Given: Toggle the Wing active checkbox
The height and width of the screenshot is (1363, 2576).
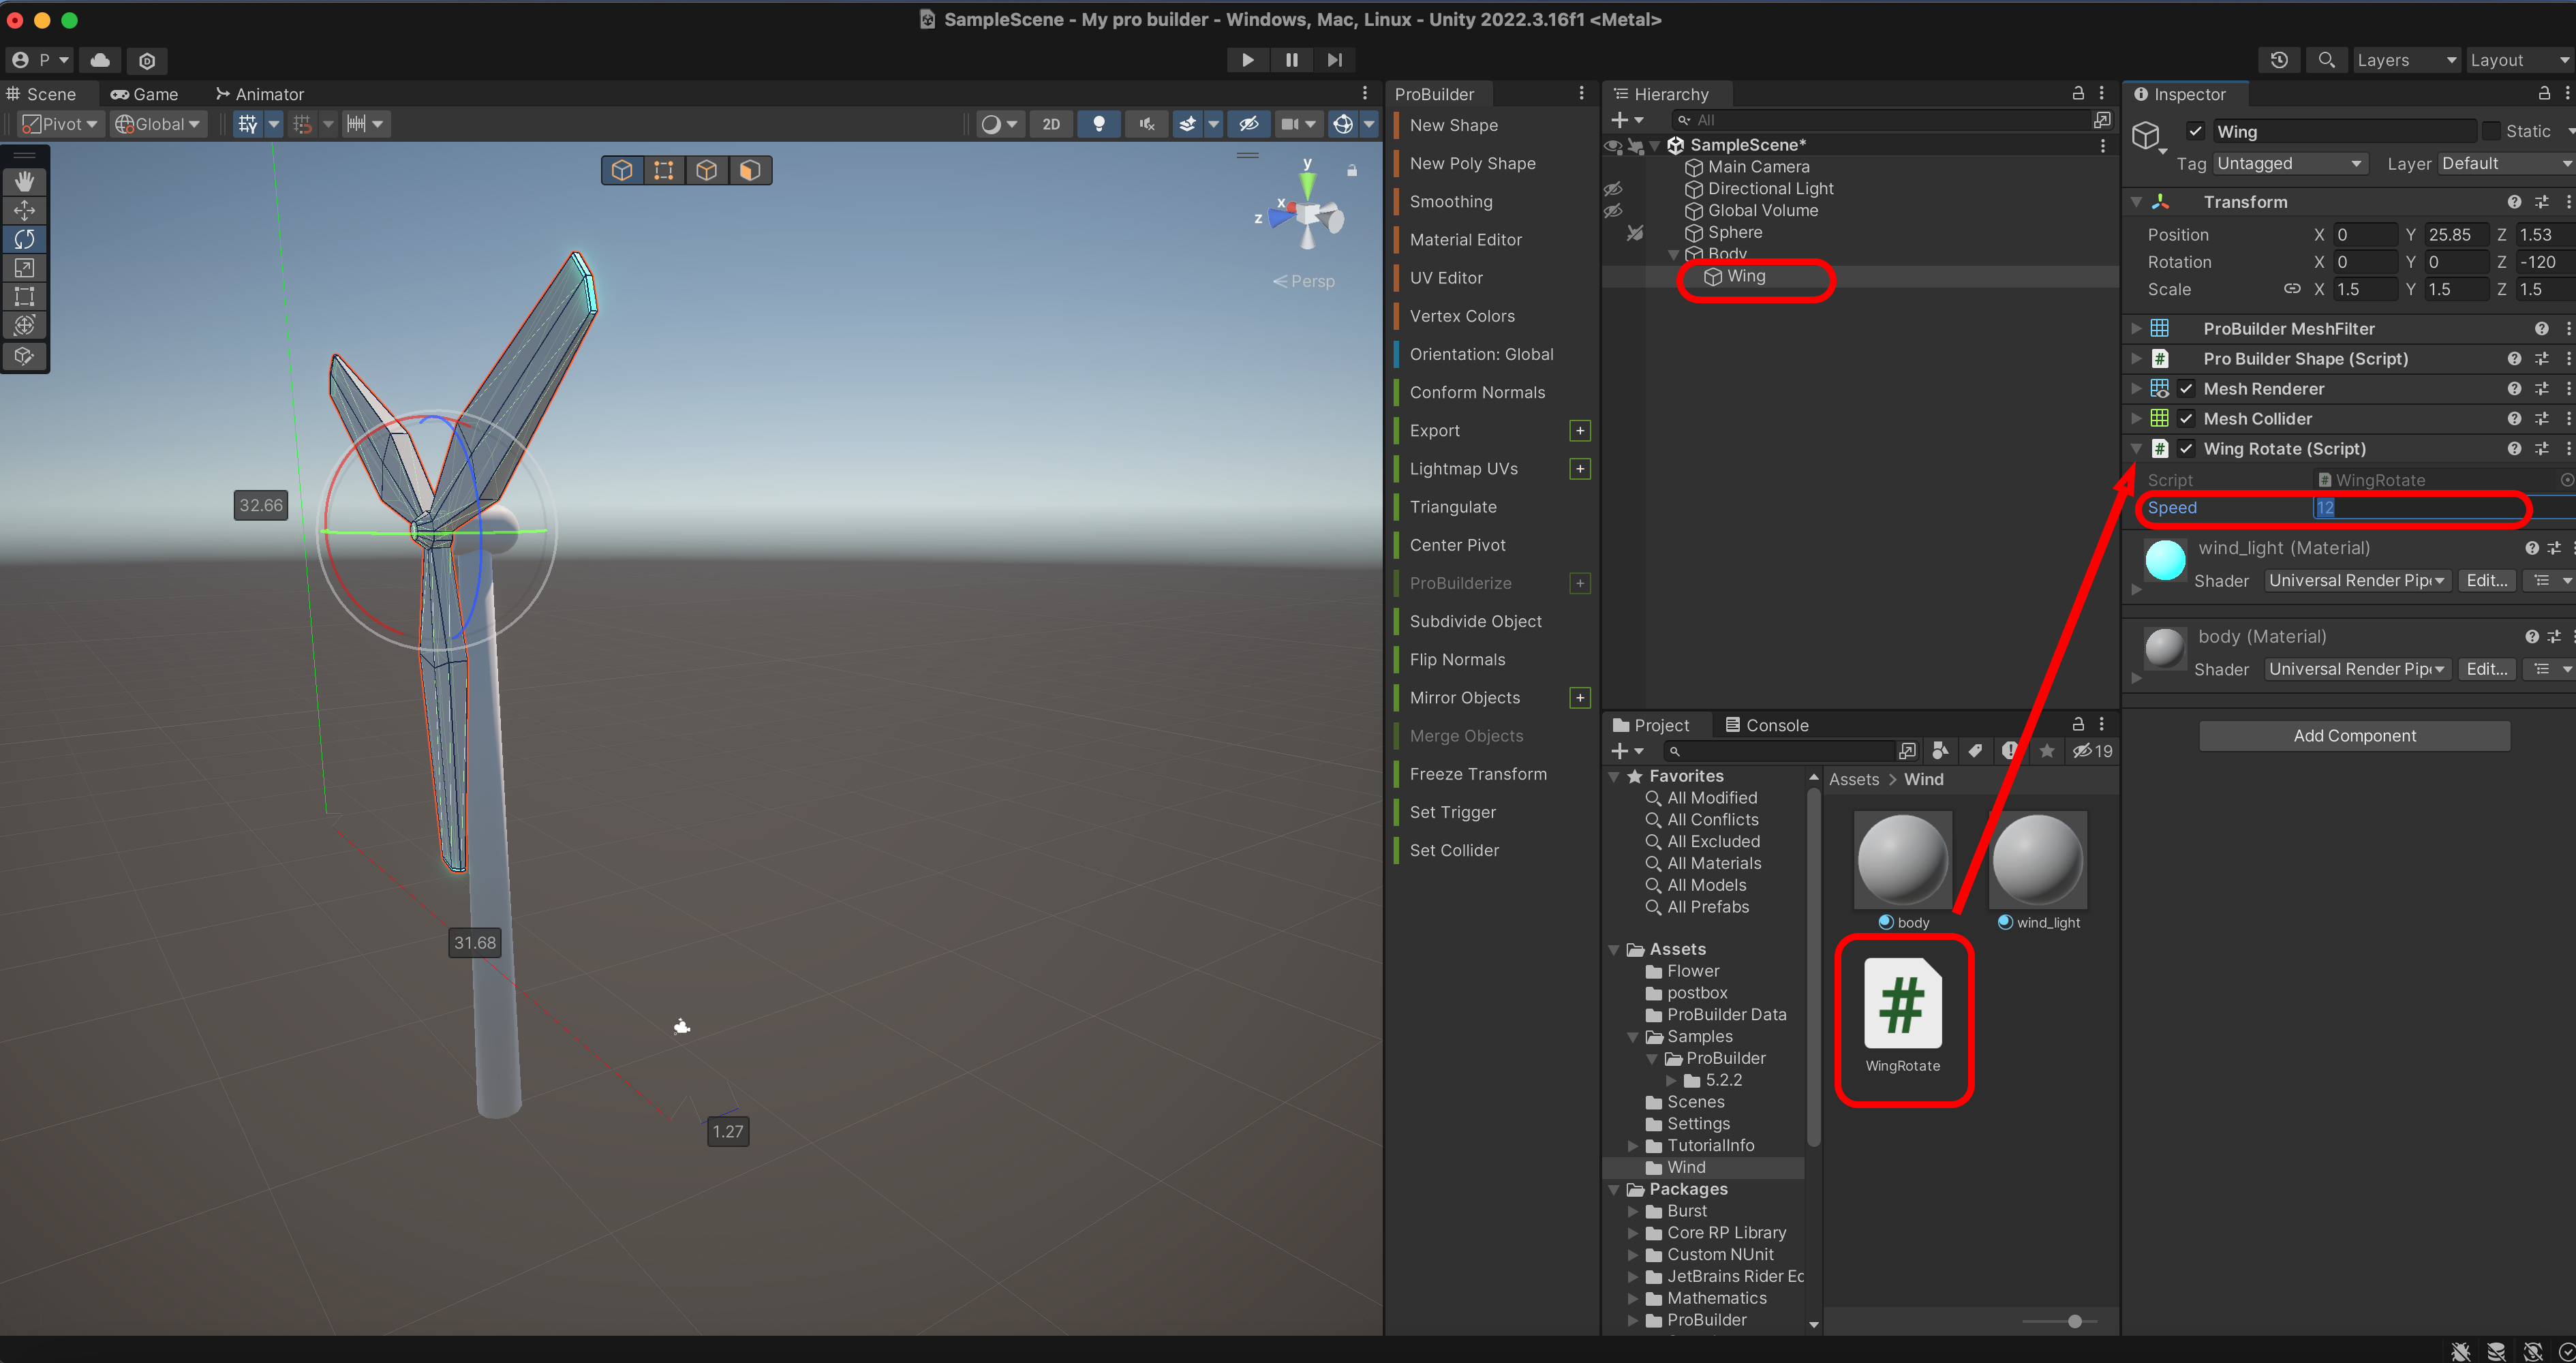Looking at the screenshot, I should [2195, 131].
